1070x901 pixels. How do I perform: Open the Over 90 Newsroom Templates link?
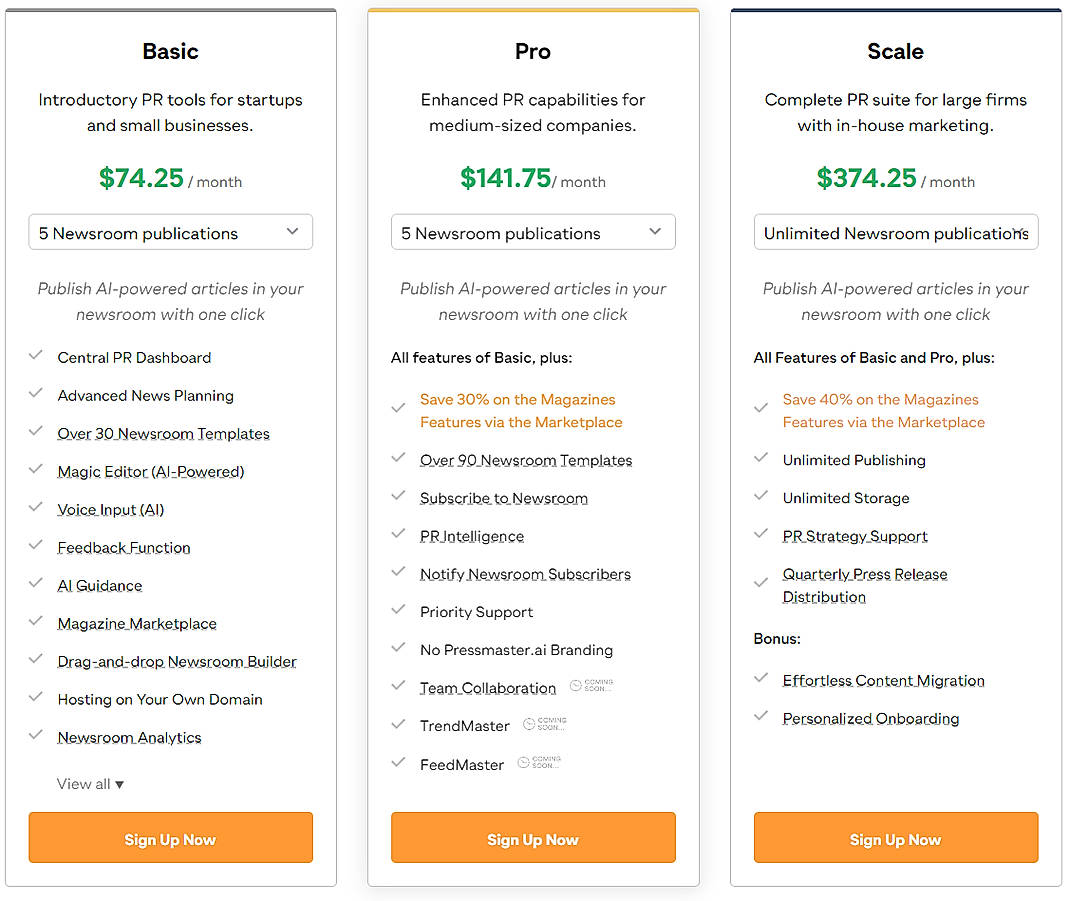coord(526,460)
